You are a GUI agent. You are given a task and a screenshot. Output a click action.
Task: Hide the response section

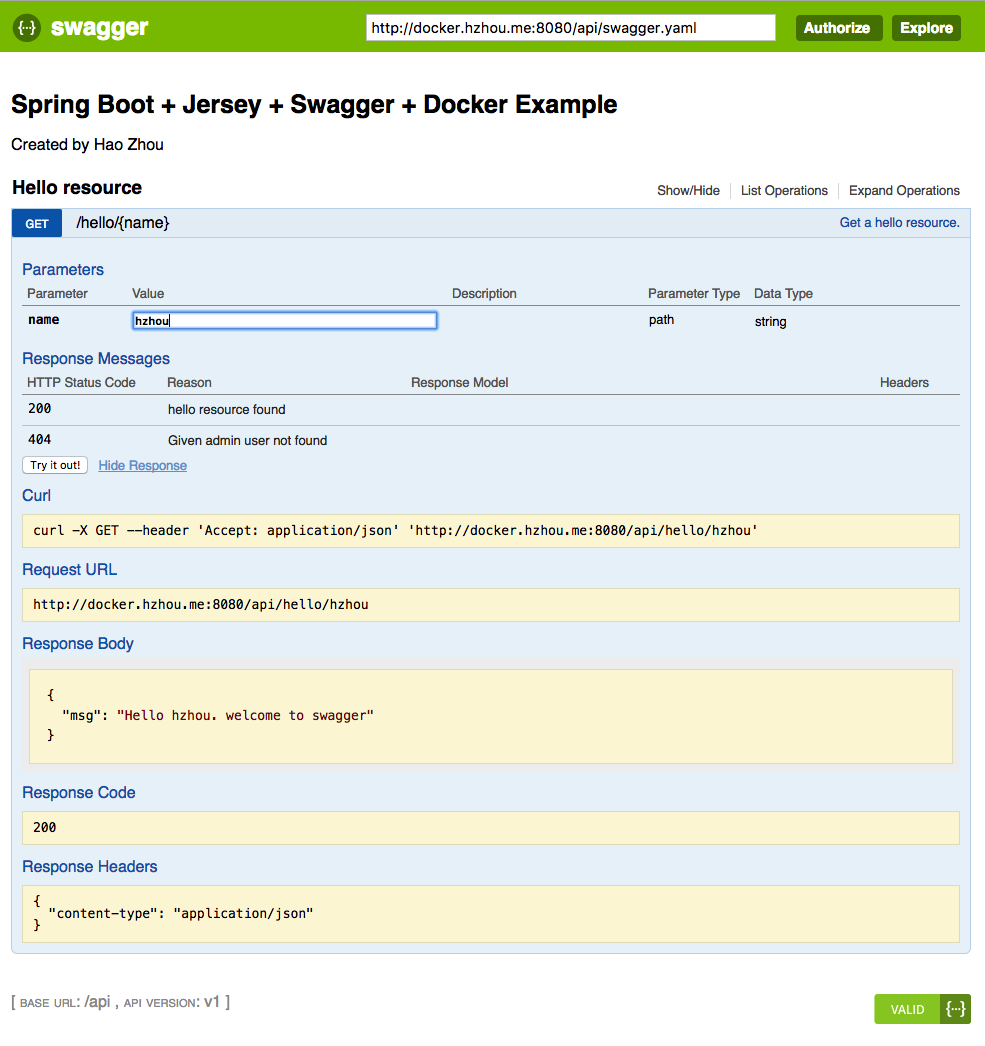pyautogui.click(x=142, y=465)
